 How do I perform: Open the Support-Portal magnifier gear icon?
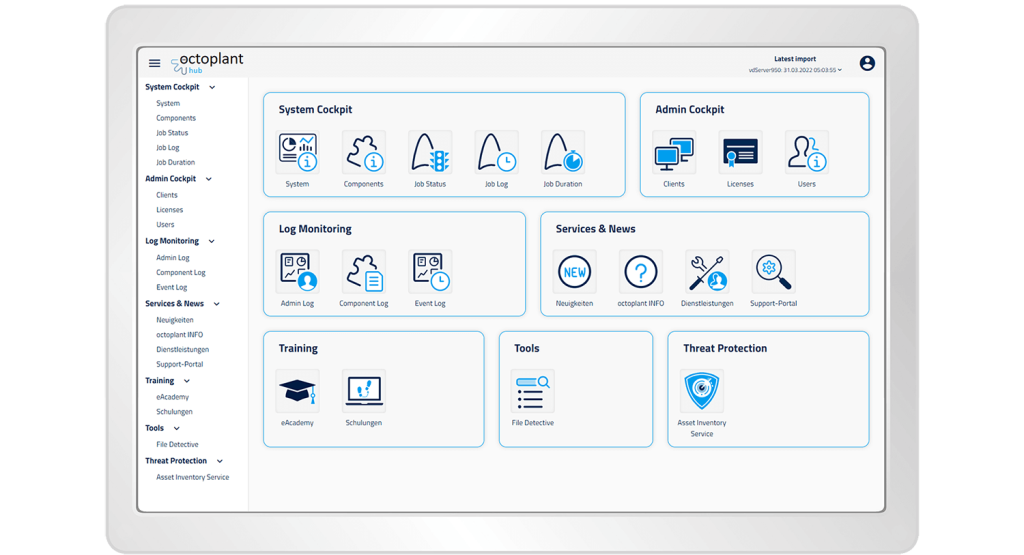[x=773, y=272]
